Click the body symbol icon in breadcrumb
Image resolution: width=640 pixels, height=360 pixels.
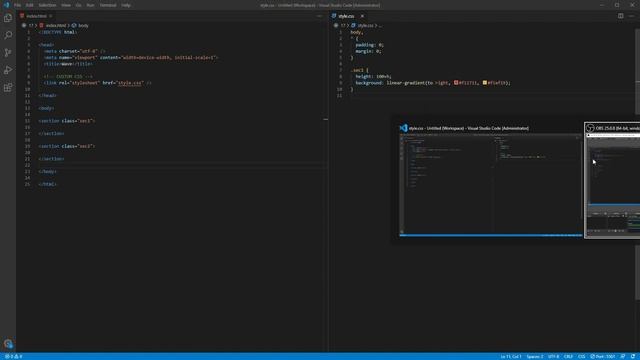[x=74, y=25]
